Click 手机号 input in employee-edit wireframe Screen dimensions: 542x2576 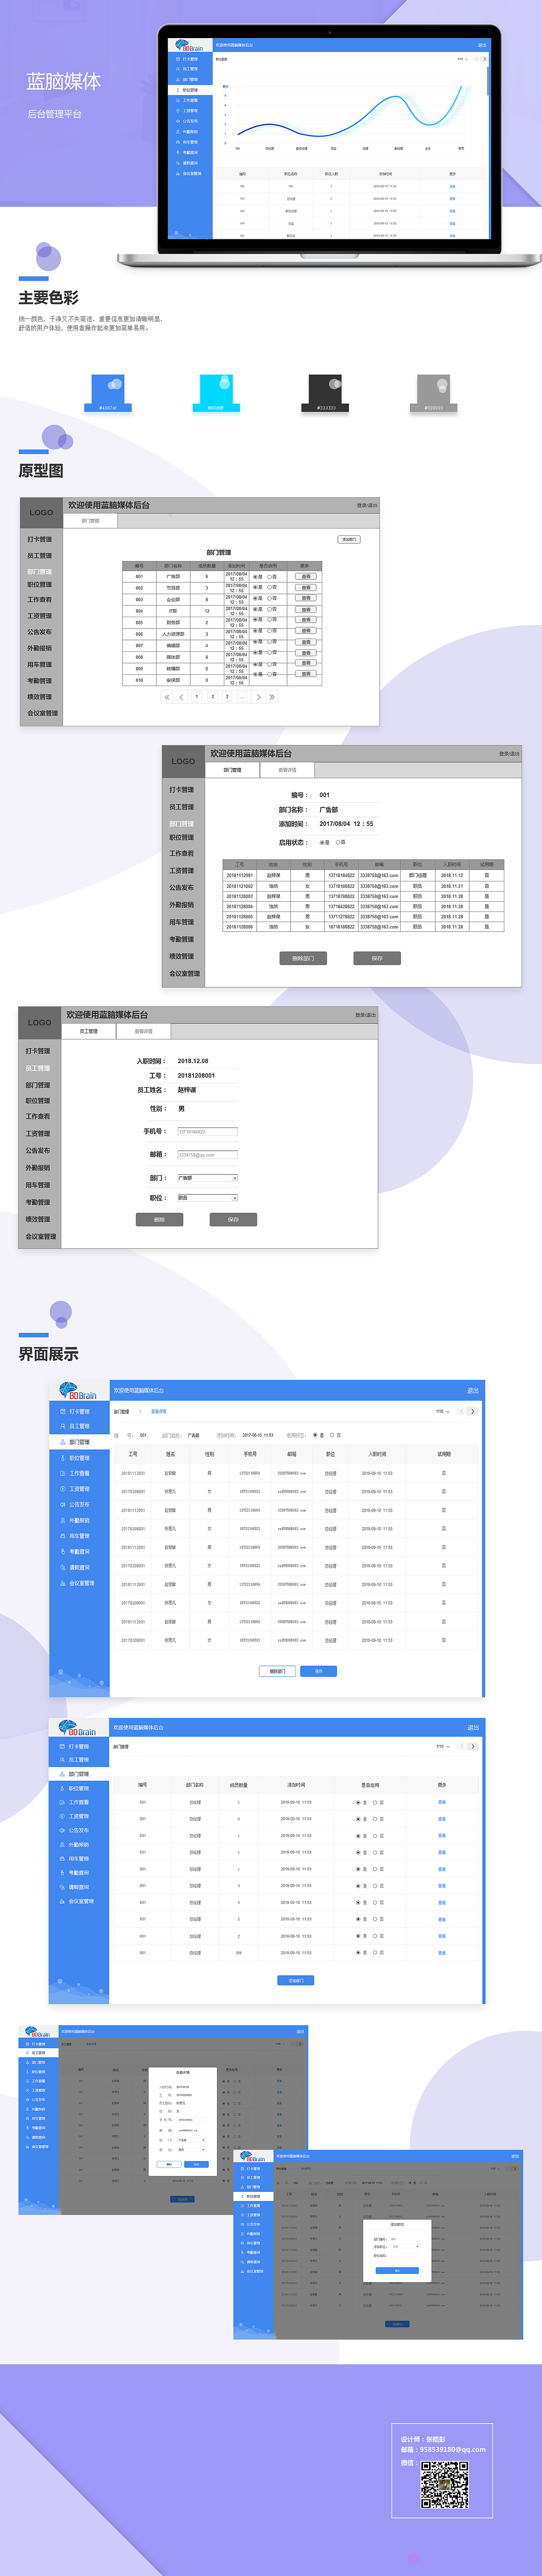[207, 1132]
